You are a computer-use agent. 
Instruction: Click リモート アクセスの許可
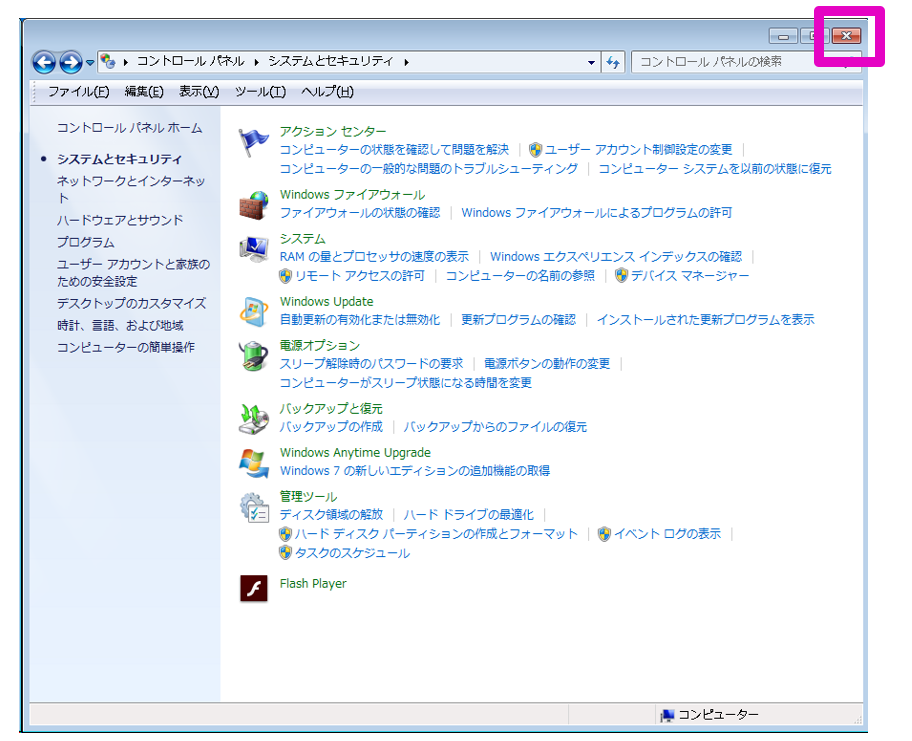coord(359,276)
